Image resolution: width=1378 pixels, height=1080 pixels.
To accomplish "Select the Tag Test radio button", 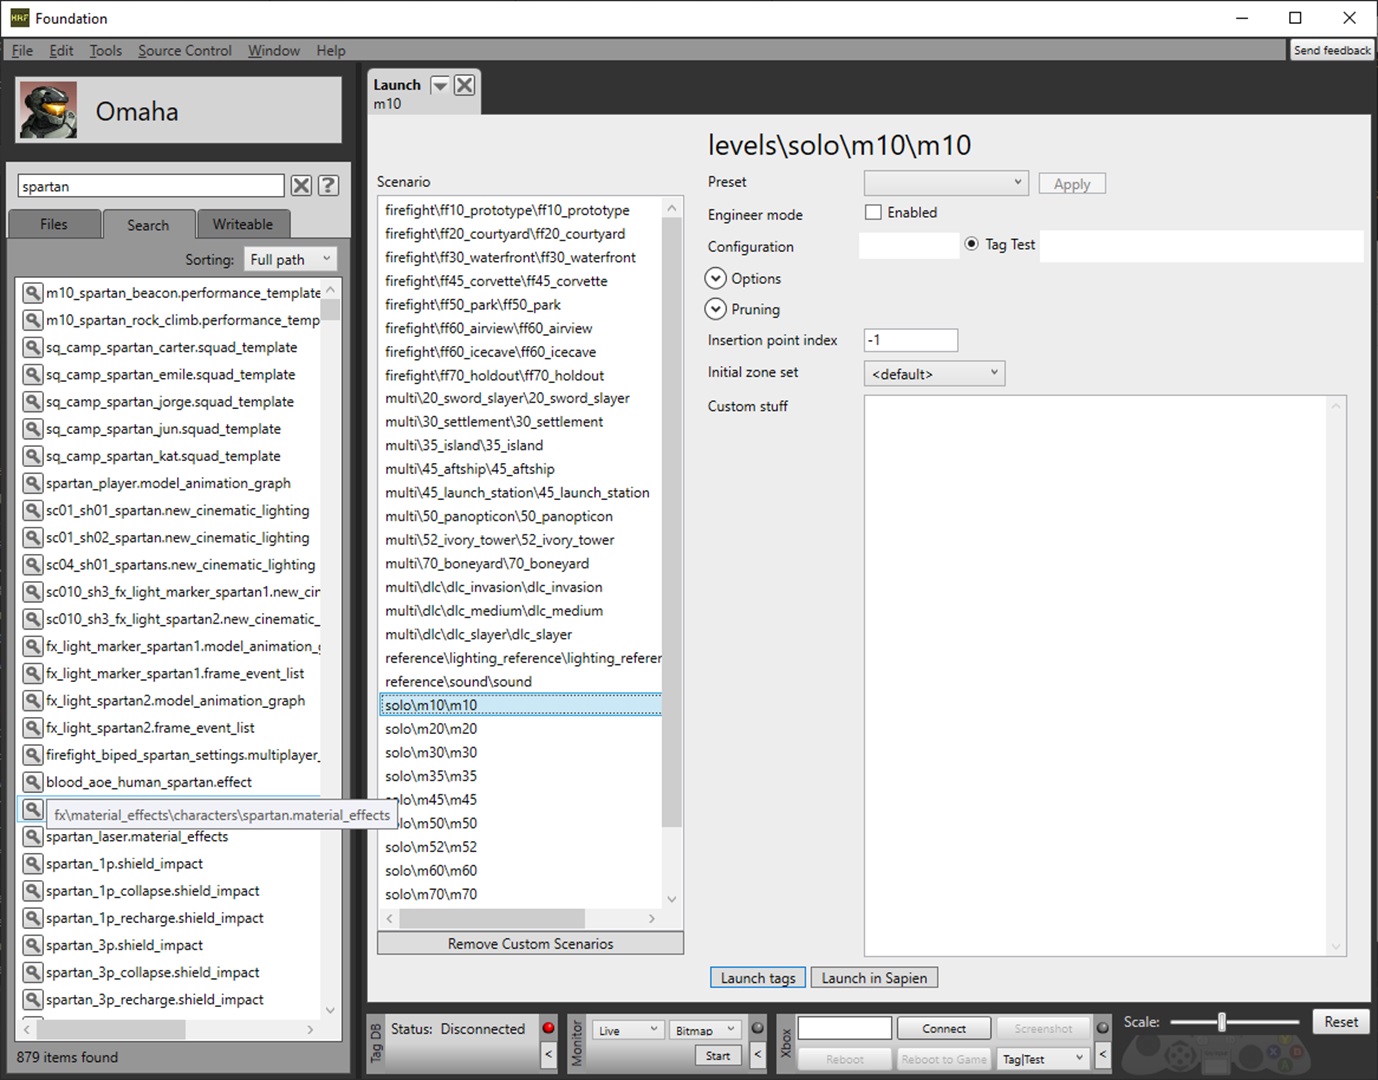I will tap(971, 243).
